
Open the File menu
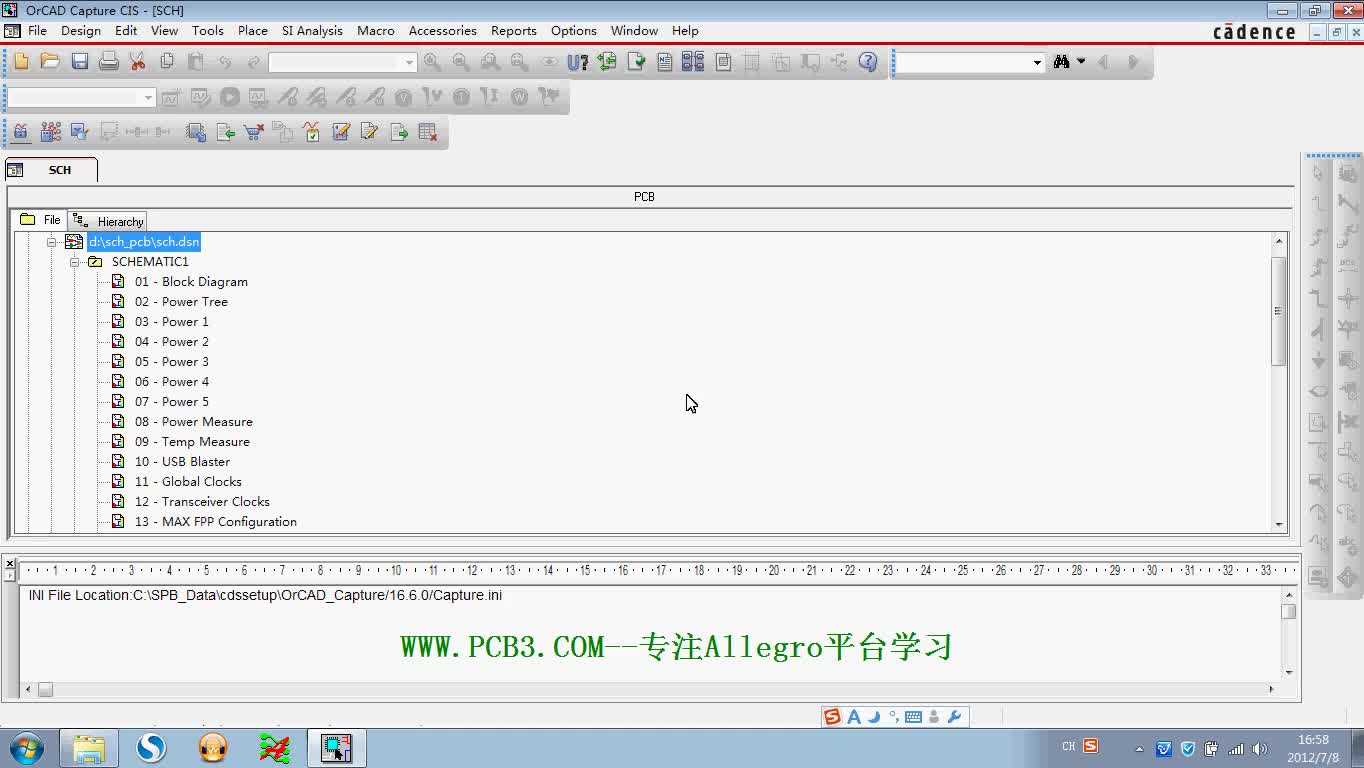[37, 31]
